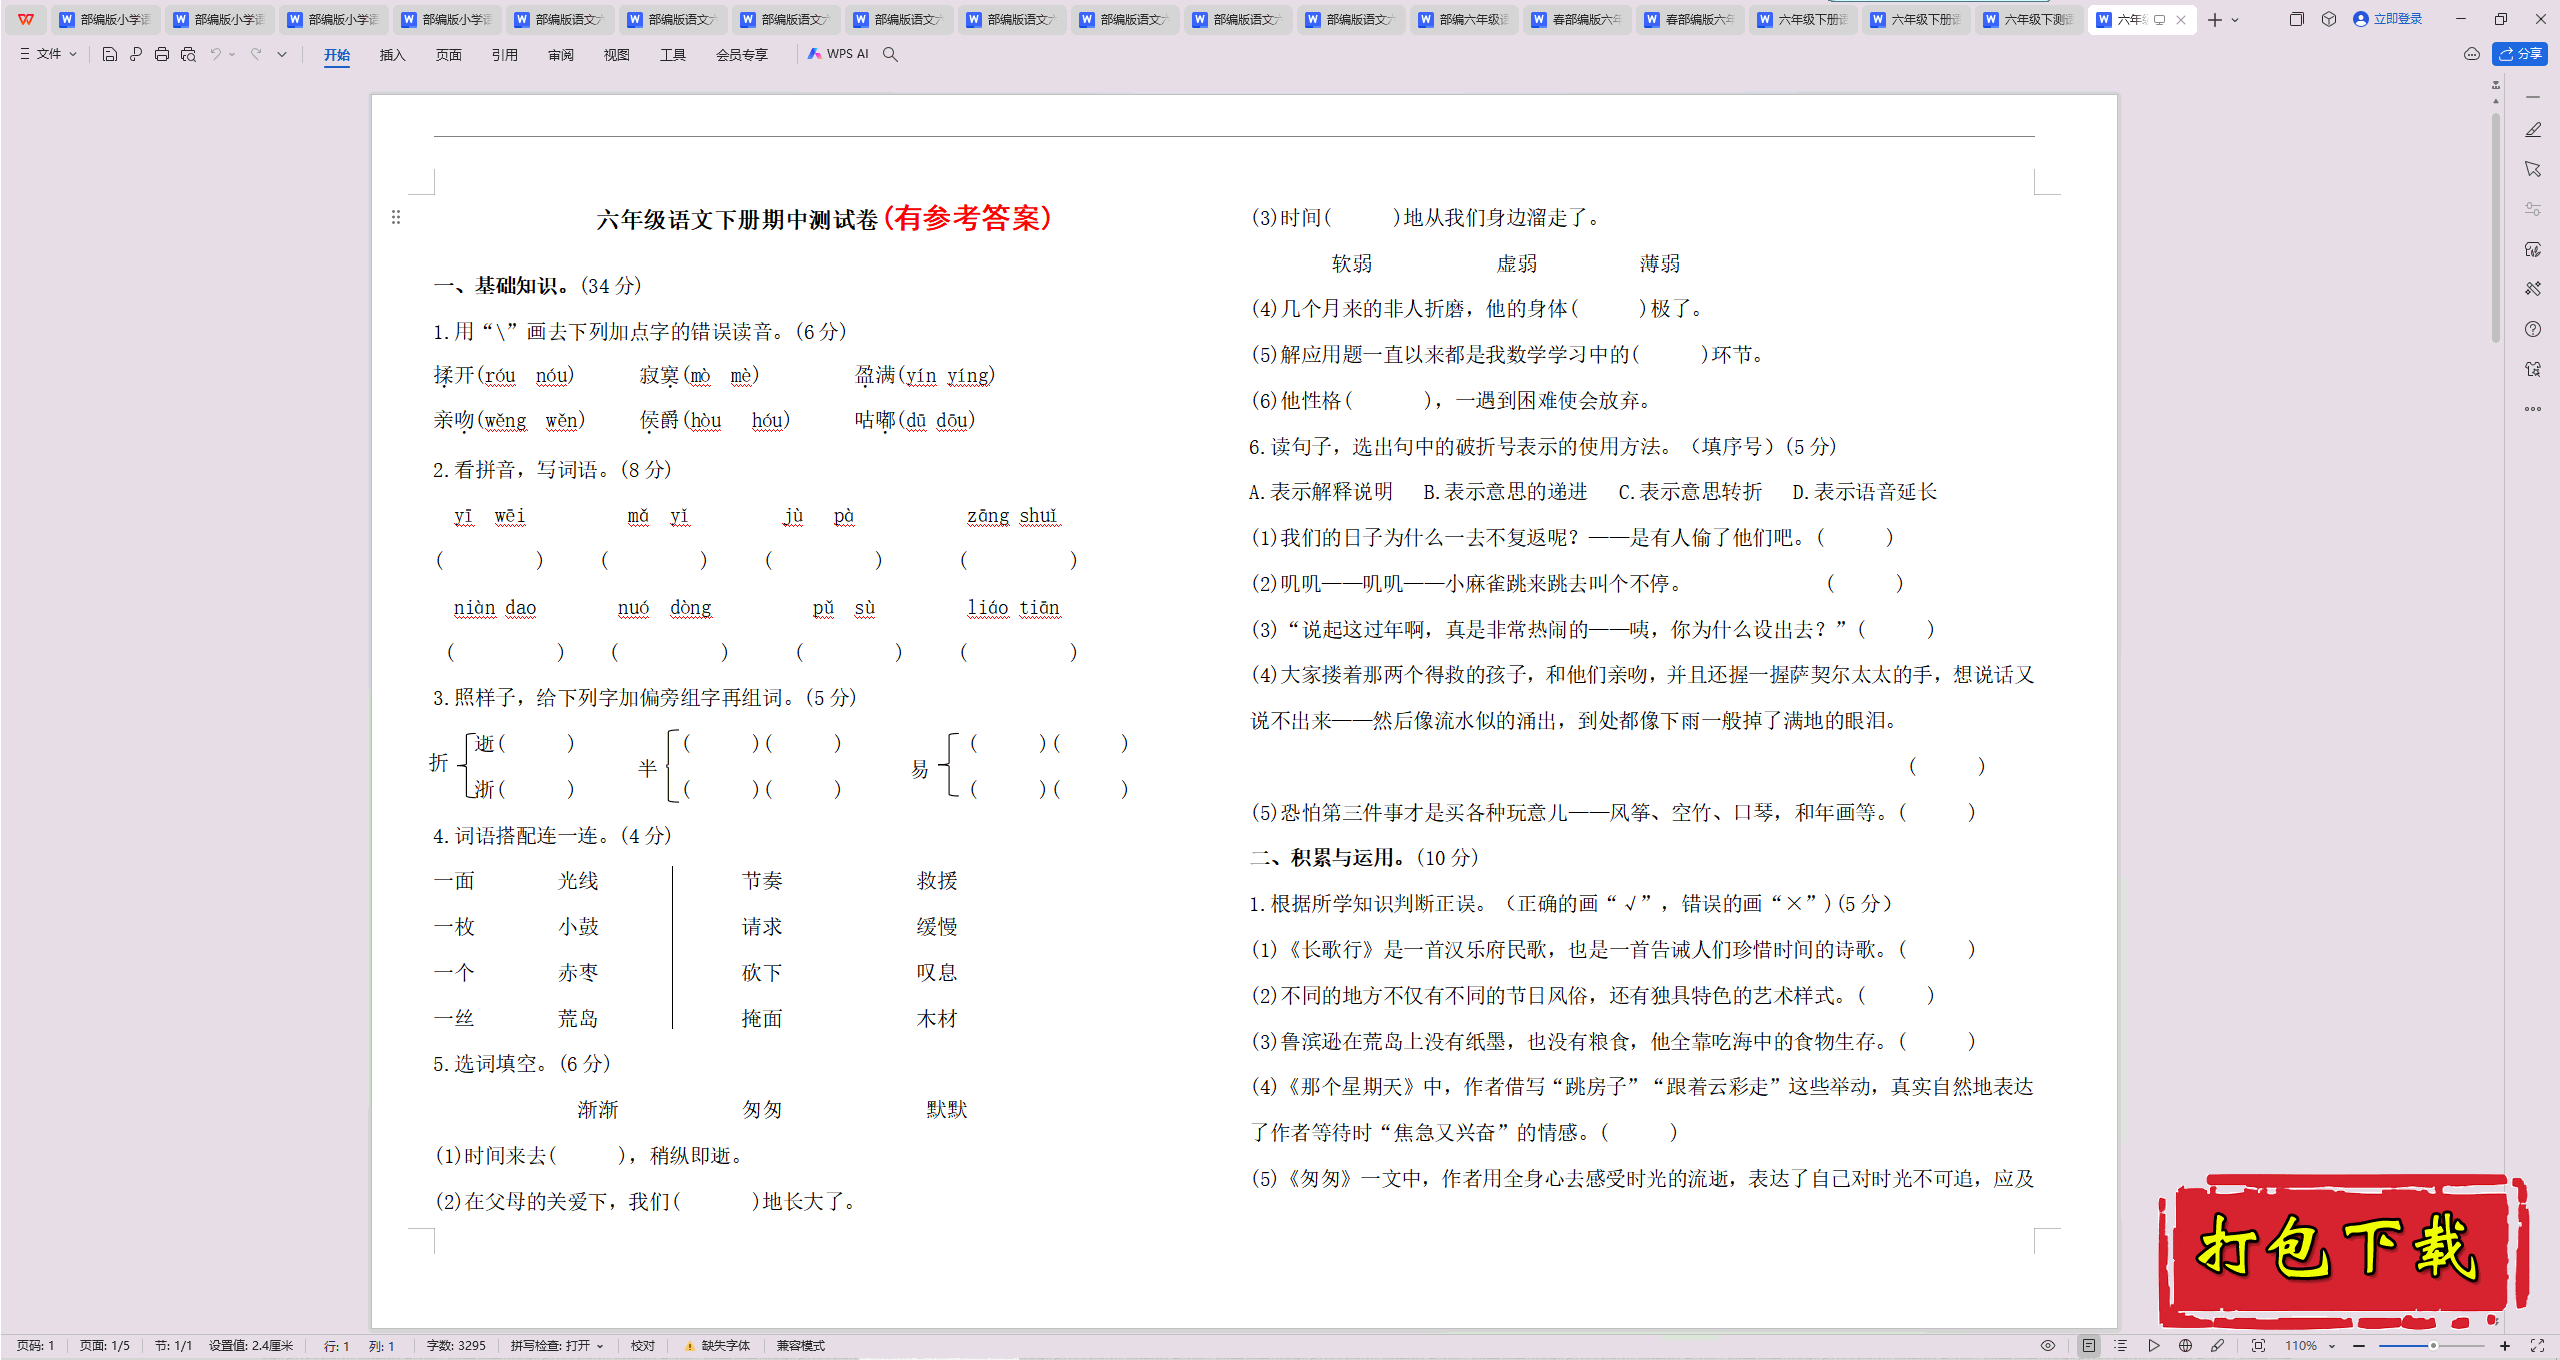
Task: Open WPS AI assistant
Action: coord(838,54)
